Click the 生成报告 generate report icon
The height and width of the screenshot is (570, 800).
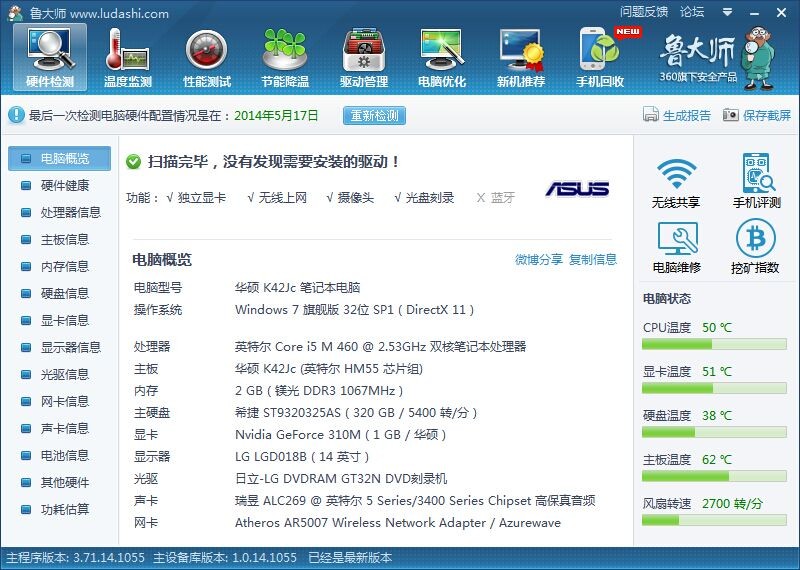coord(651,114)
